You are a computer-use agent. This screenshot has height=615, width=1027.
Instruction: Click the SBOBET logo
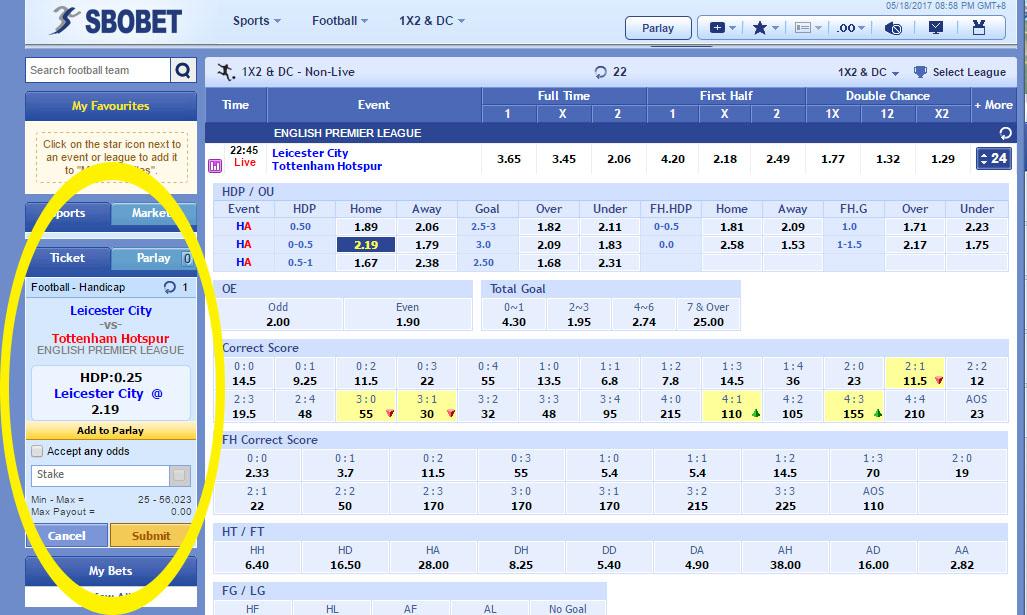click(115, 21)
